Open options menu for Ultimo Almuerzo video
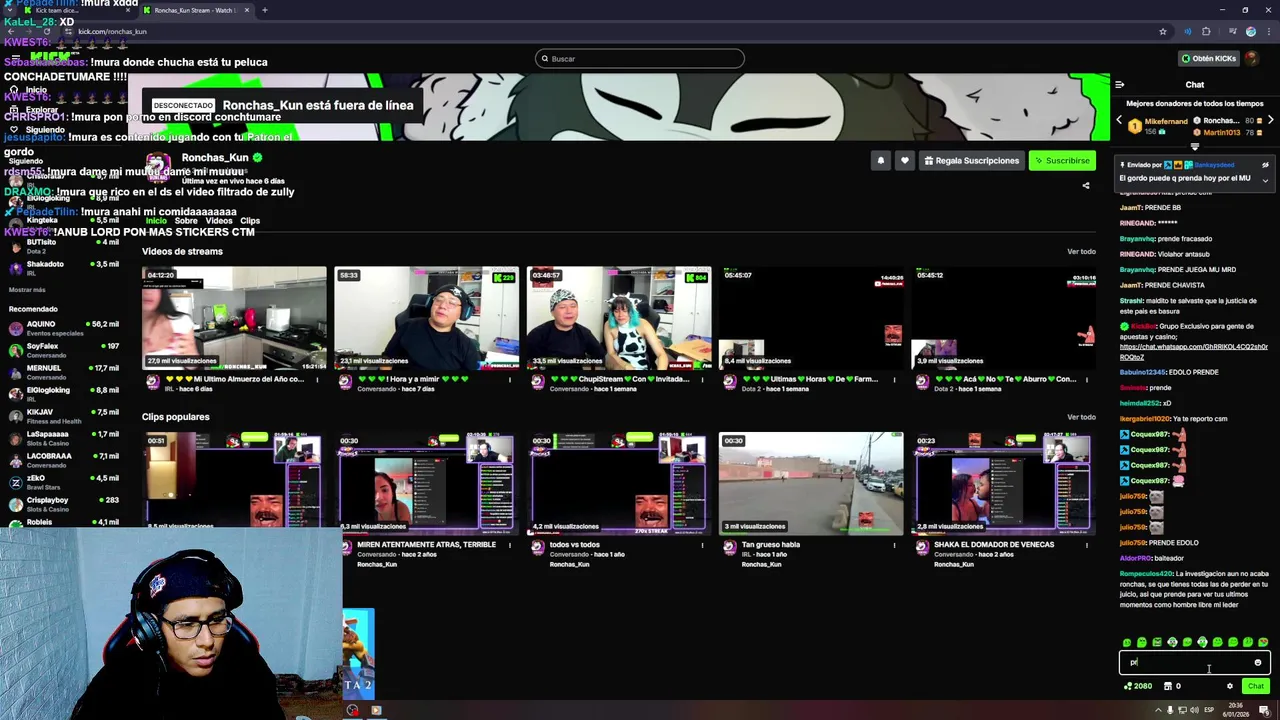1280x720 pixels. pyautogui.click(x=317, y=379)
